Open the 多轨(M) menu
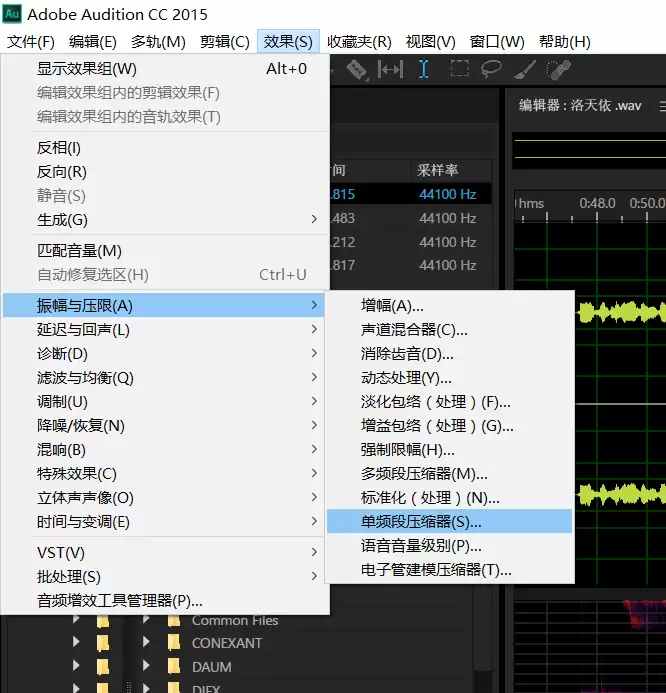 tap(158, 42)
